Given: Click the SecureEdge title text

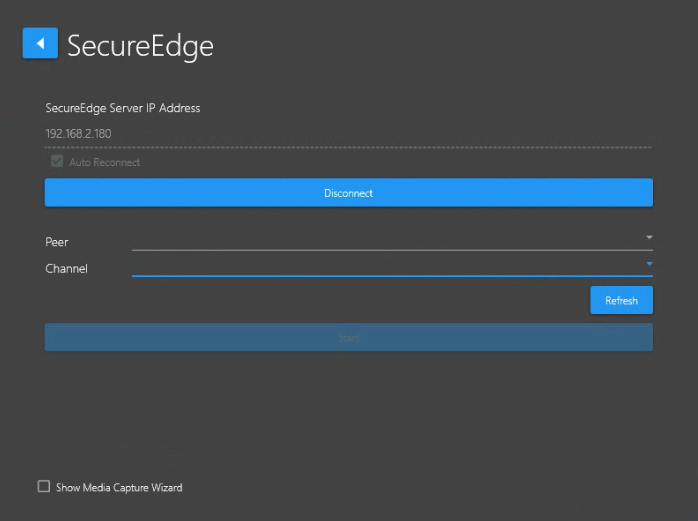Looking at the screenshot, I should tap(140, 46).
